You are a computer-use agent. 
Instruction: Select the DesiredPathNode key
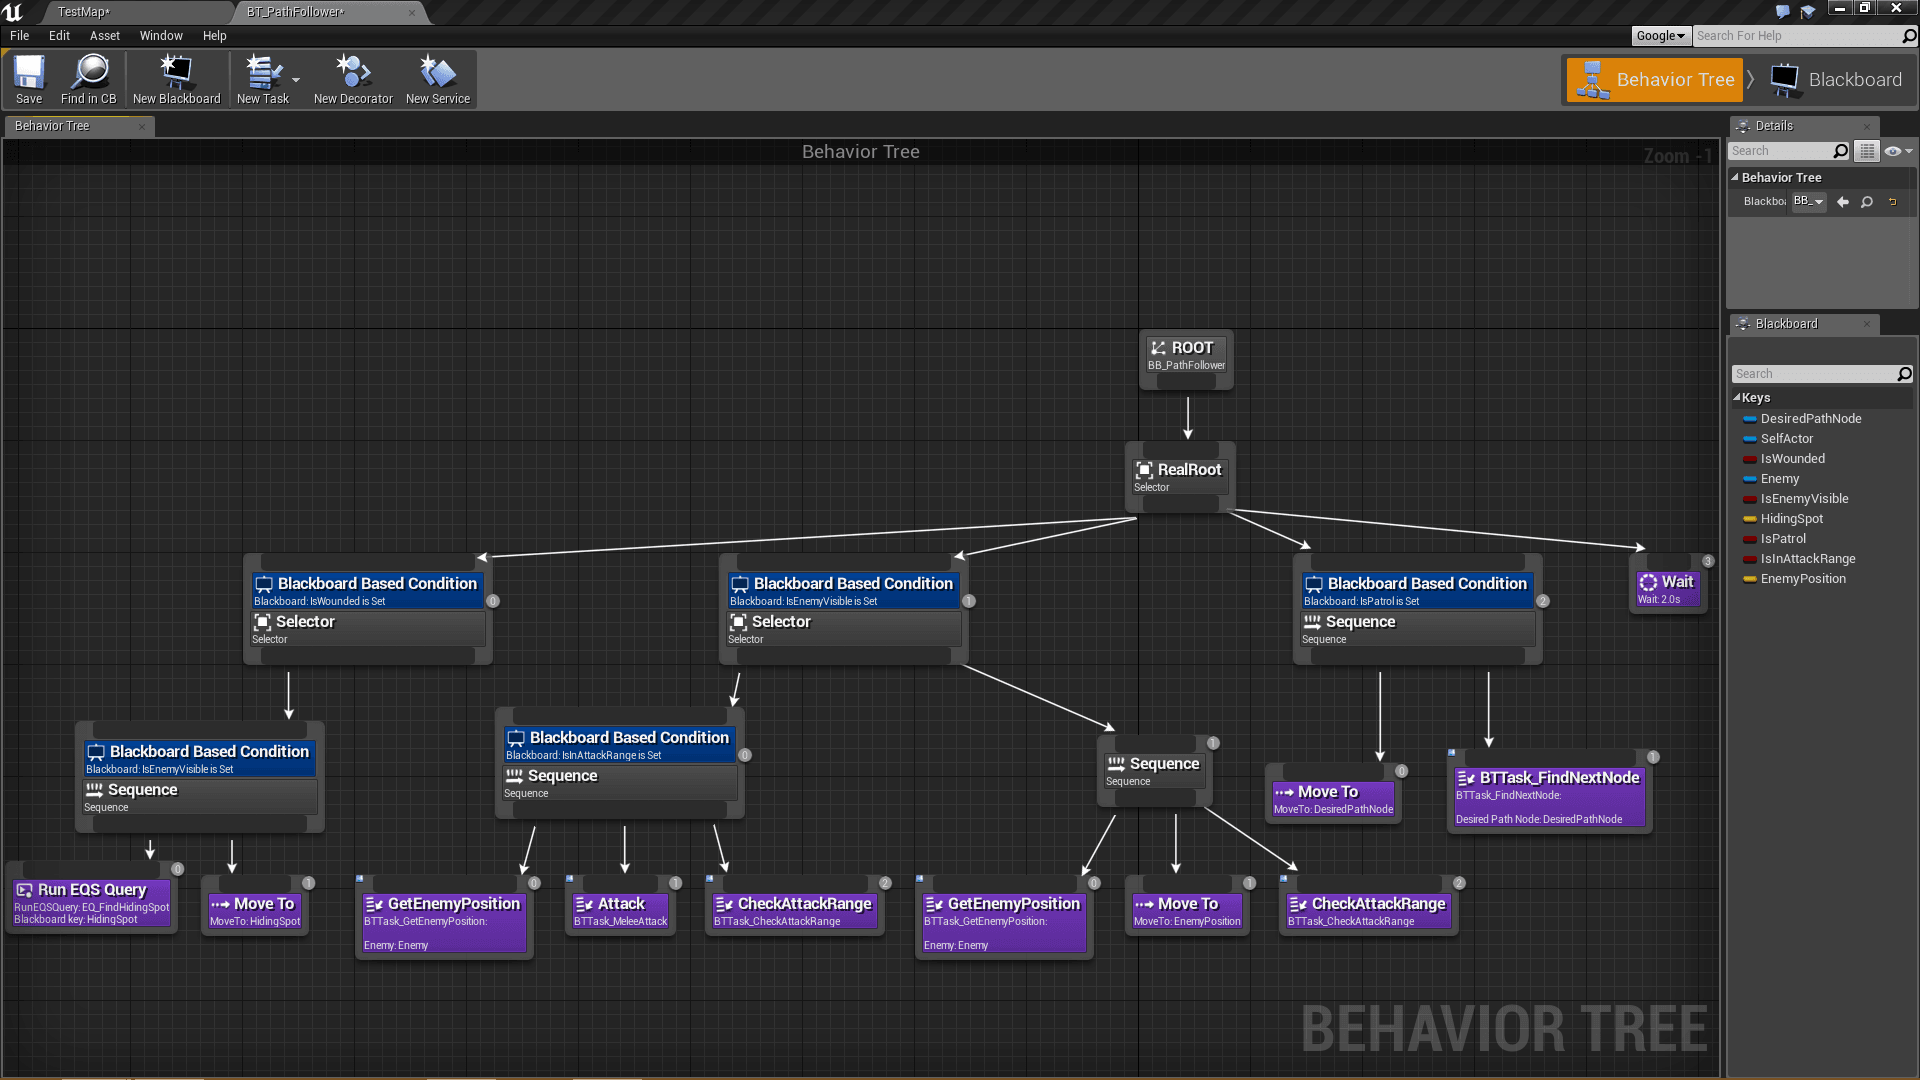click(x=1810, y=419)
